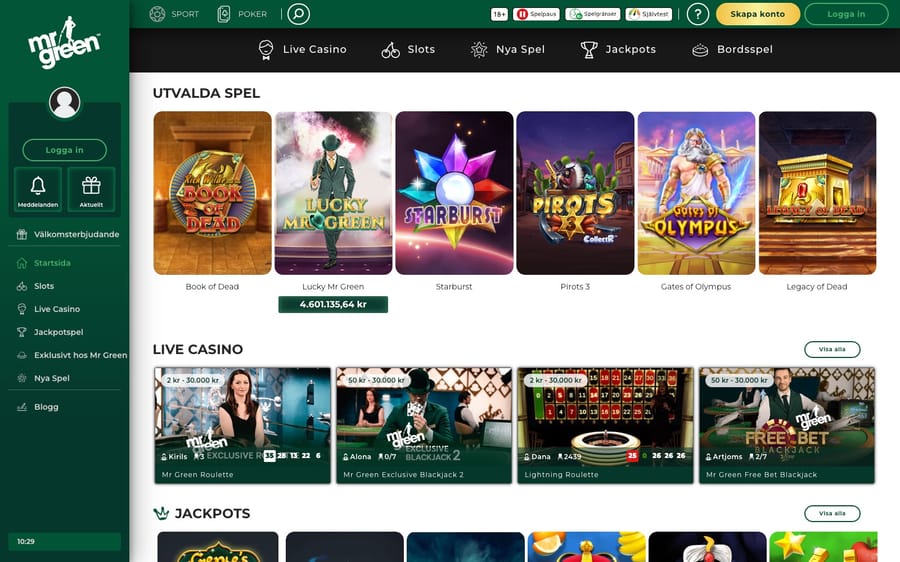Open Meddelanden bell notifications
900x562 pixels.
[x=38, y=189]
